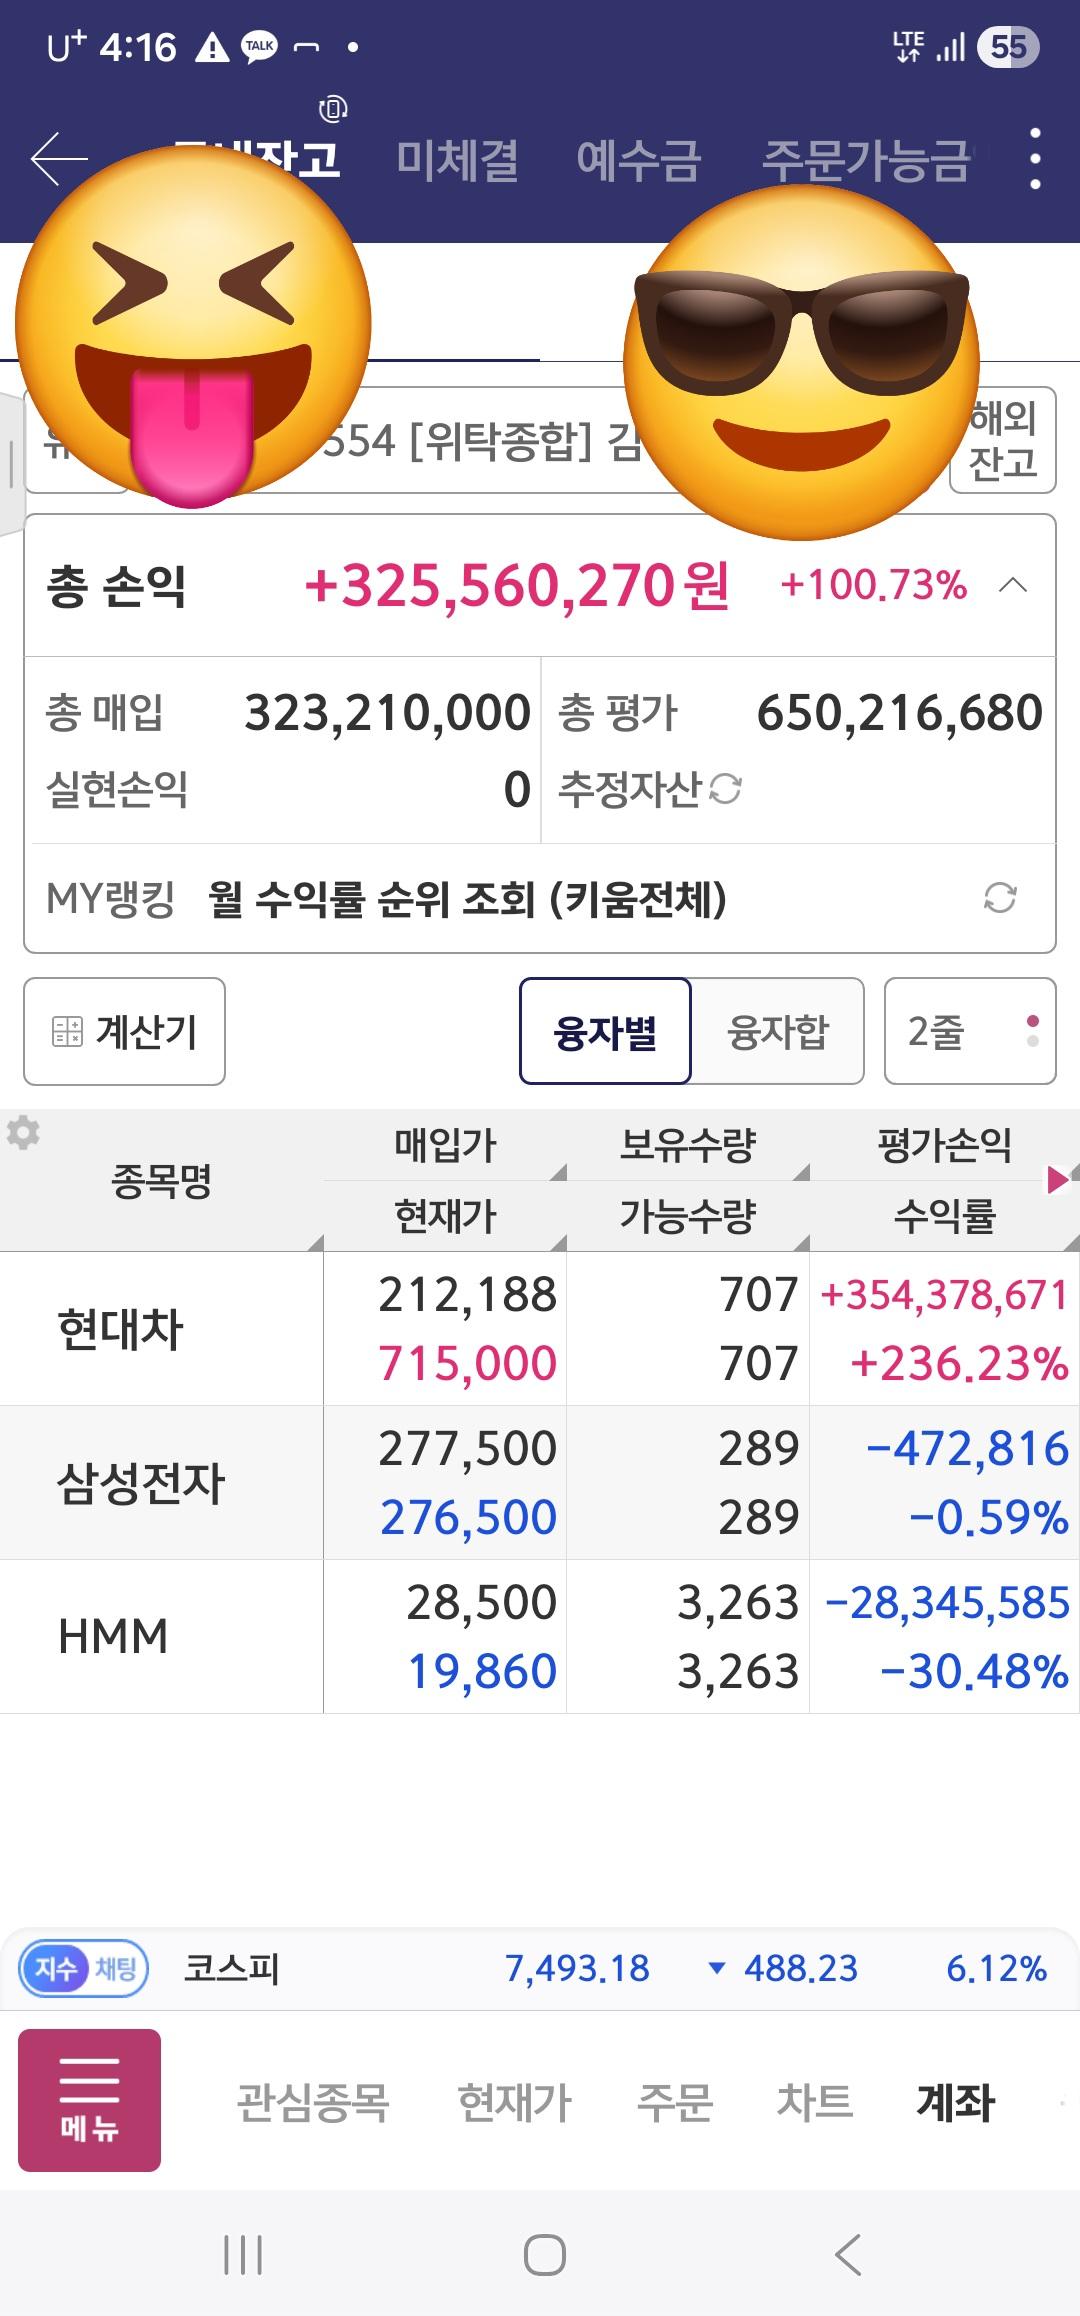The image size is (1080, 2316).
Task: Open table settings gear icon
Action: (23, 1133)
